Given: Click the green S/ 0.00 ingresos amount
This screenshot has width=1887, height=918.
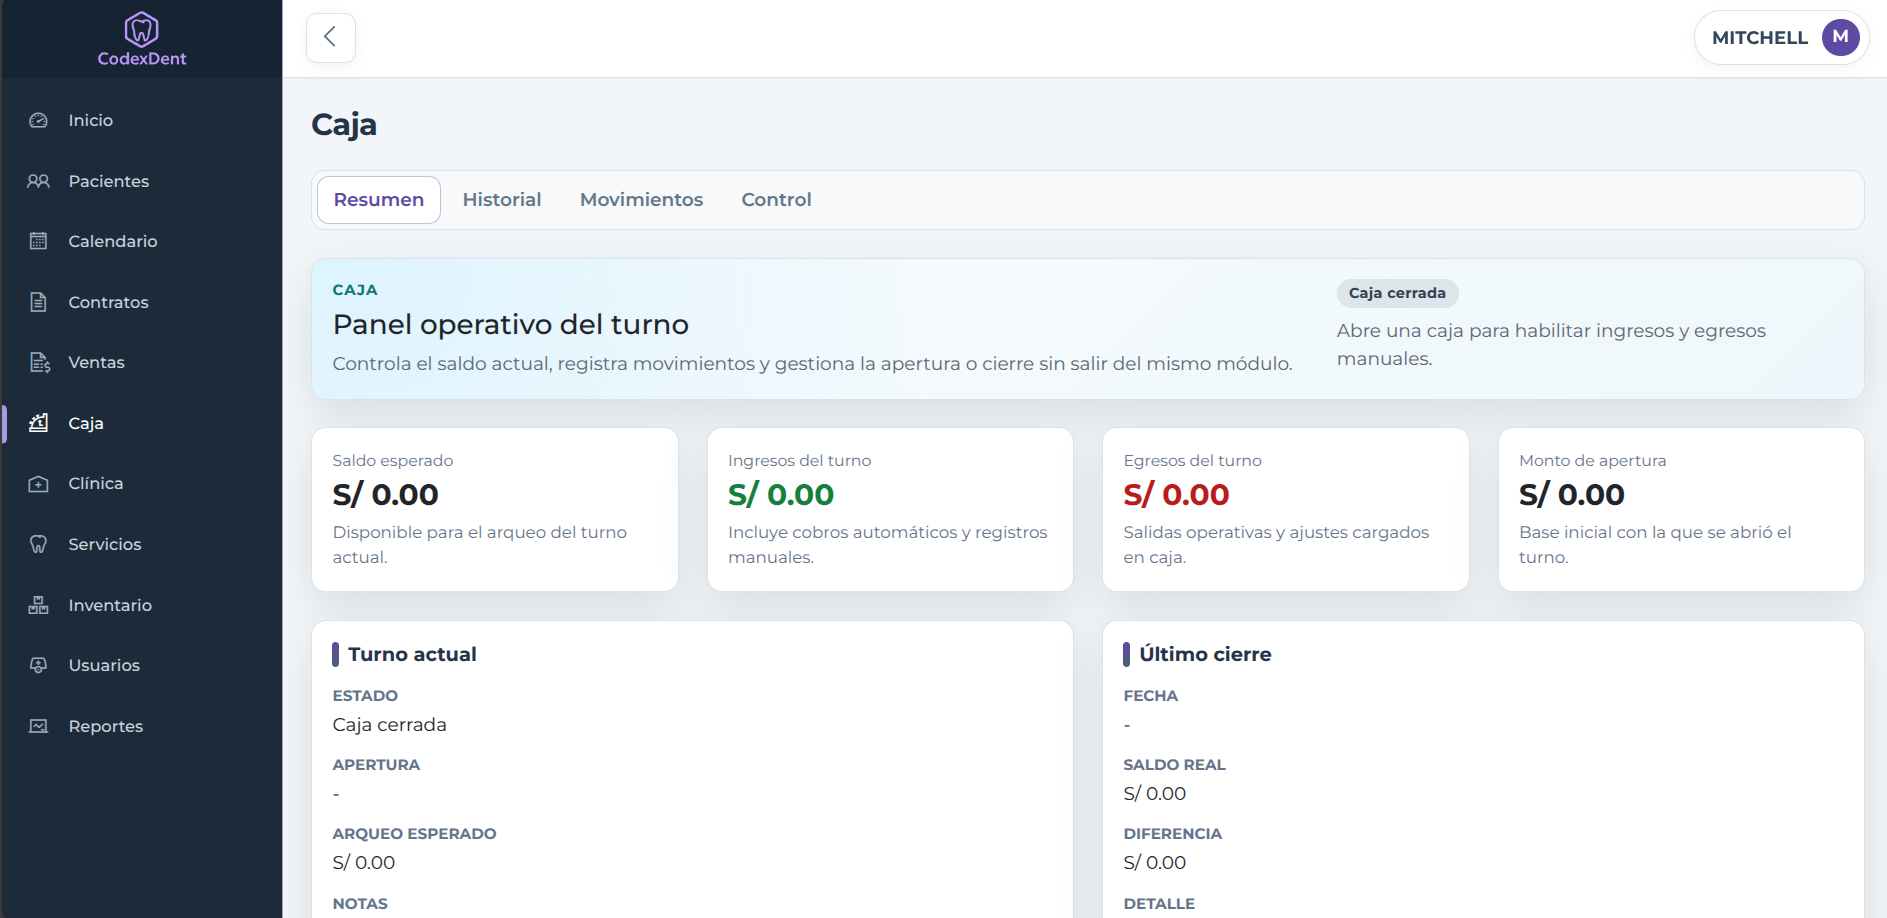Looking at the screenshot, I should tap(781, 494).
